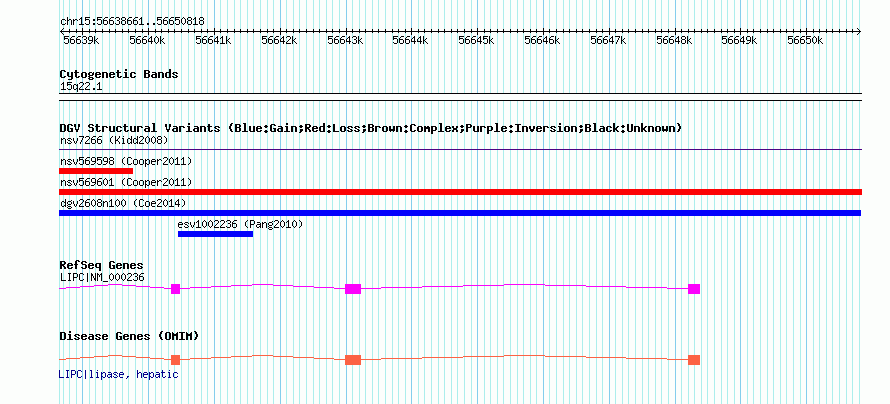Select the dgv2608n100 blue gain bar
Image resolution: width=890 pixels, height=404 pixels.
coord(460,213)
